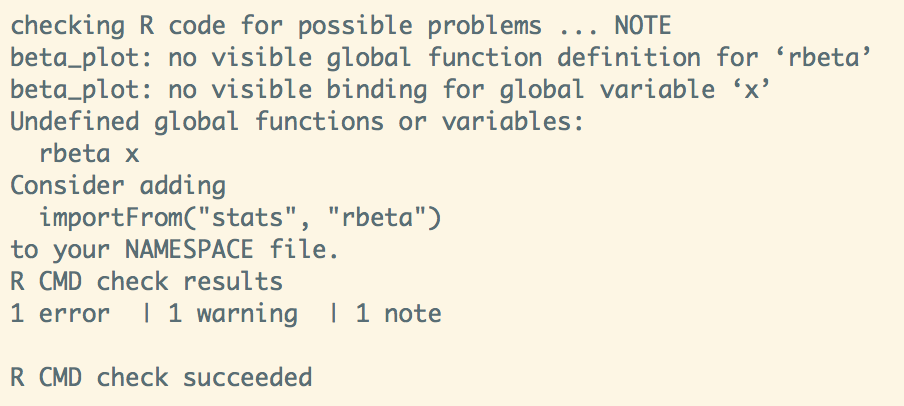Click the 'Undefined global functions or variables' line
904x406 pixels.
pos(297,122)
